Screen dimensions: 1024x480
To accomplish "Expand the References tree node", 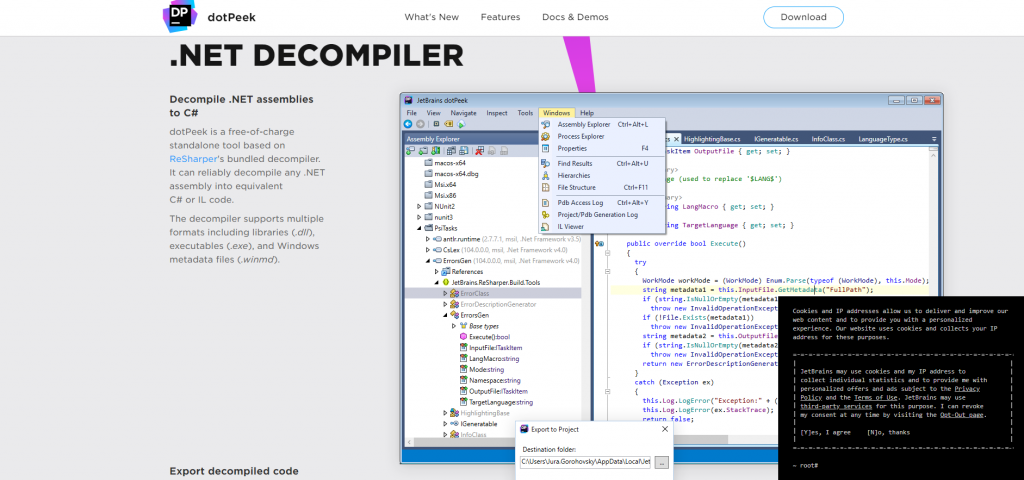I will pyautogui.click(x=437, y=271).
